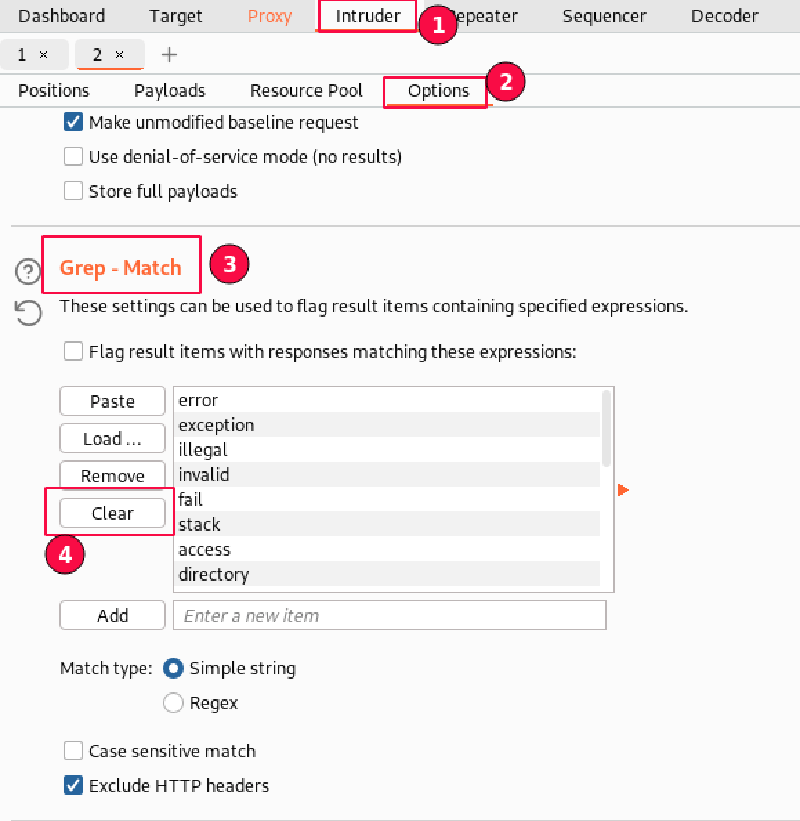Toggle Case sensitive match checkbox
Screen dimensions: 800x821
(73, 751)
